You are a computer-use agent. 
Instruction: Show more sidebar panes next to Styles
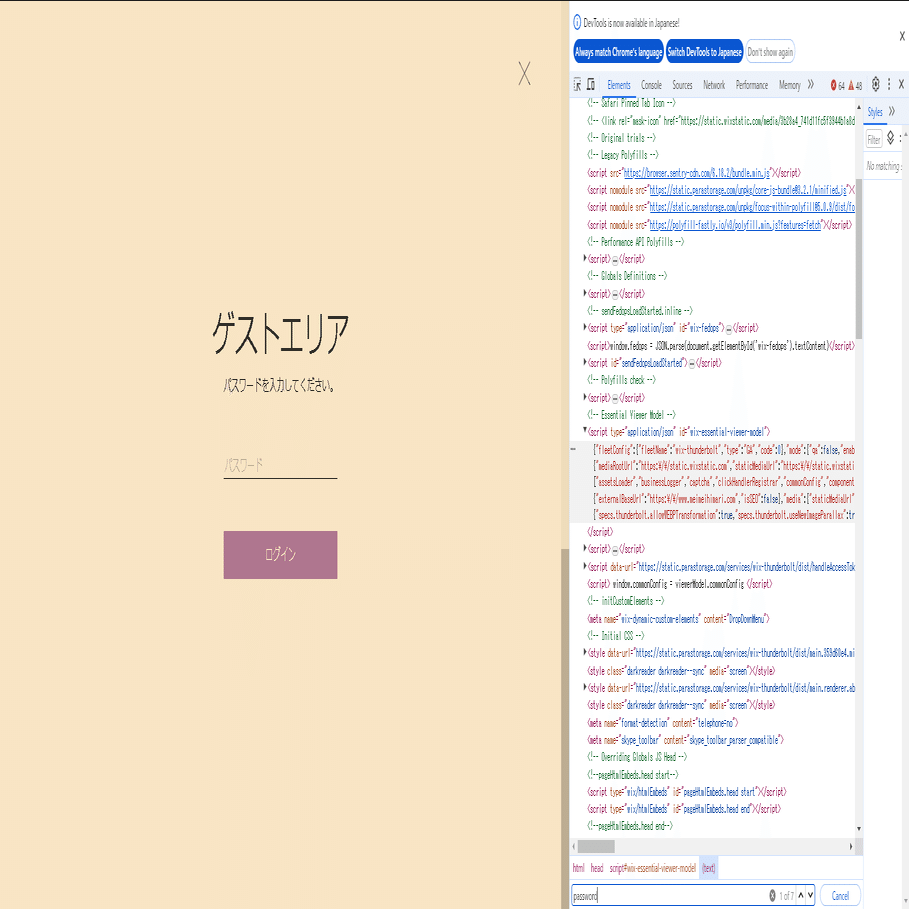coord(892,111)
